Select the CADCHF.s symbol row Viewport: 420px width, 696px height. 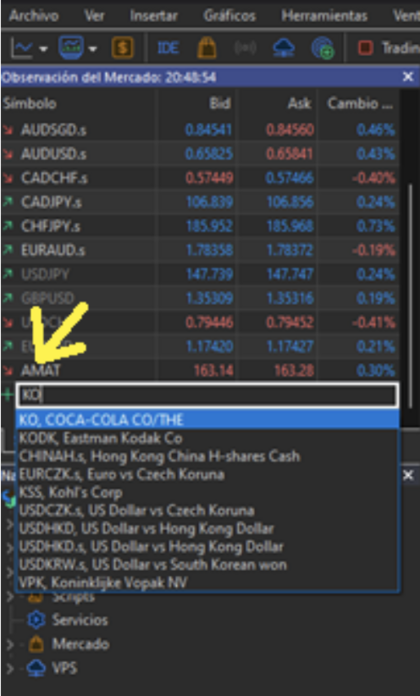click(x=200, y=178)
